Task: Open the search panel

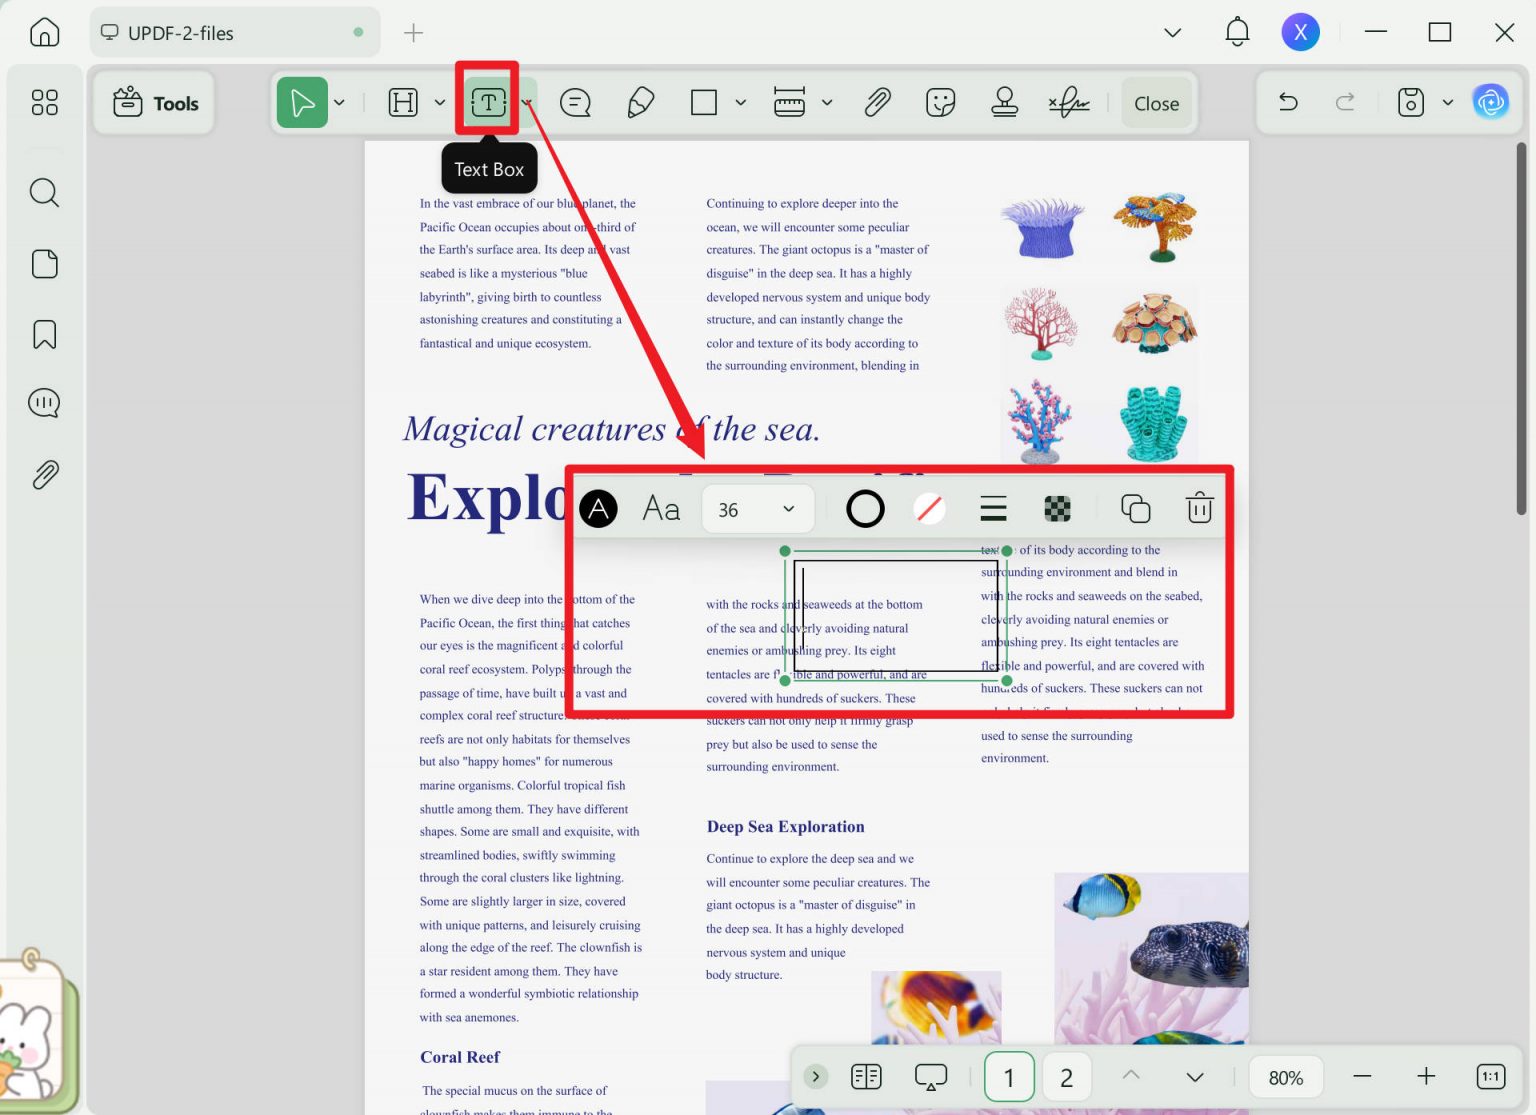Action: tap(44, 192)
